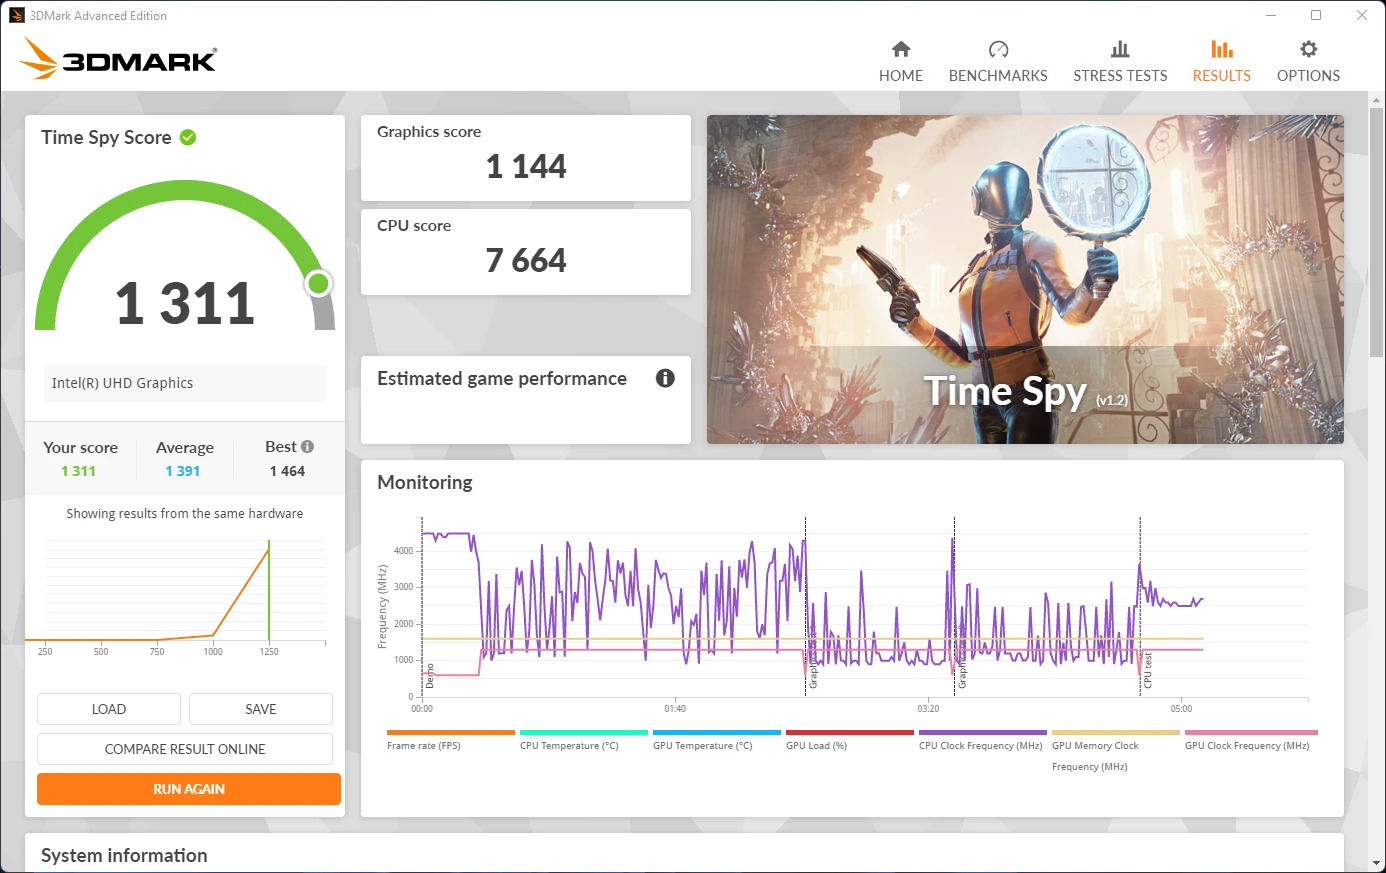The image size is (1386, 873).
Task: Open Stress Tests bar chart icon
Action: pos(1120,49)
